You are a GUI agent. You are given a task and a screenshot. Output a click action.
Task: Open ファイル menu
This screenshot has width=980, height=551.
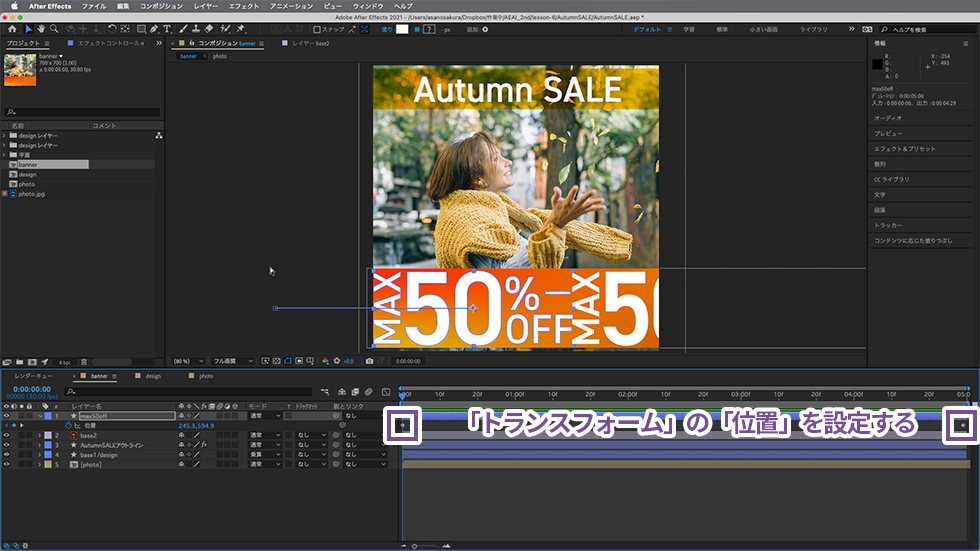[94, 6]
